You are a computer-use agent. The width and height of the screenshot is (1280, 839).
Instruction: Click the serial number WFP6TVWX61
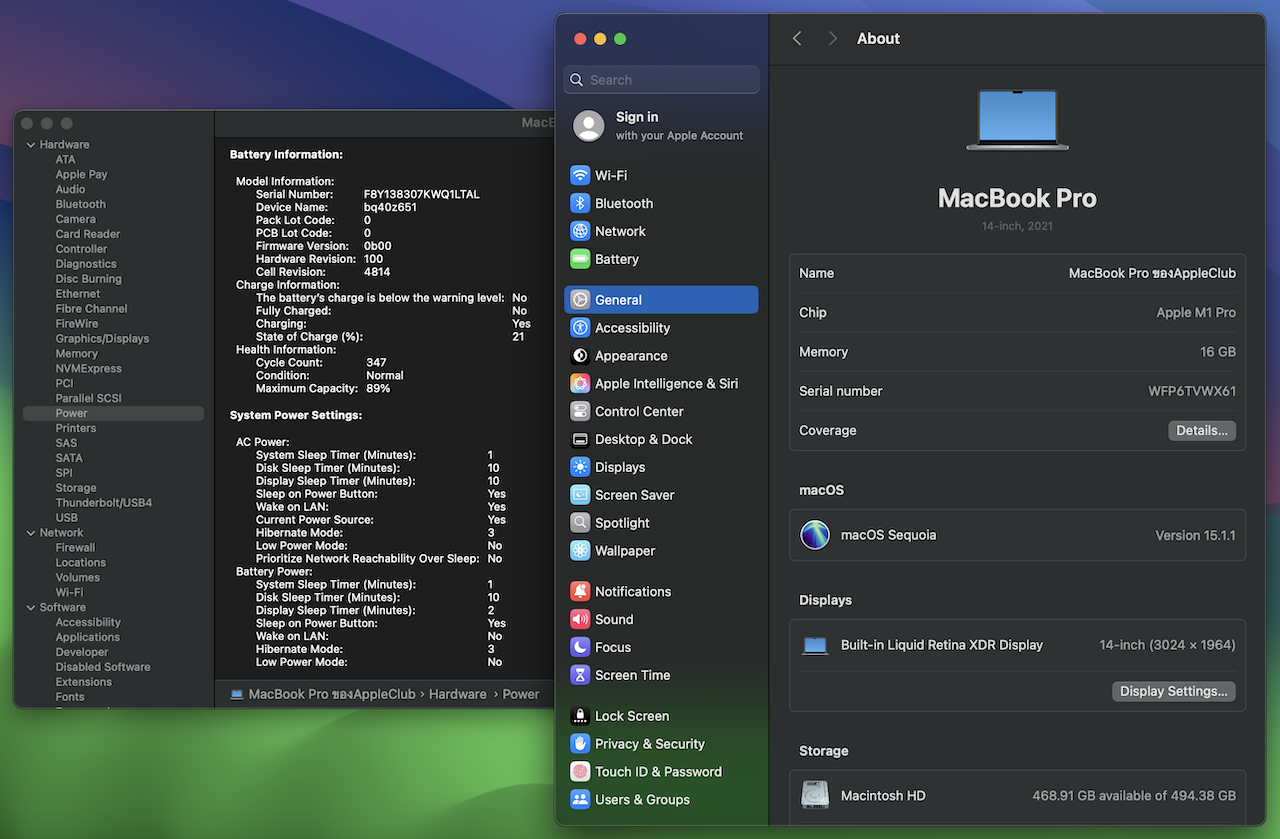(1192, 392)
